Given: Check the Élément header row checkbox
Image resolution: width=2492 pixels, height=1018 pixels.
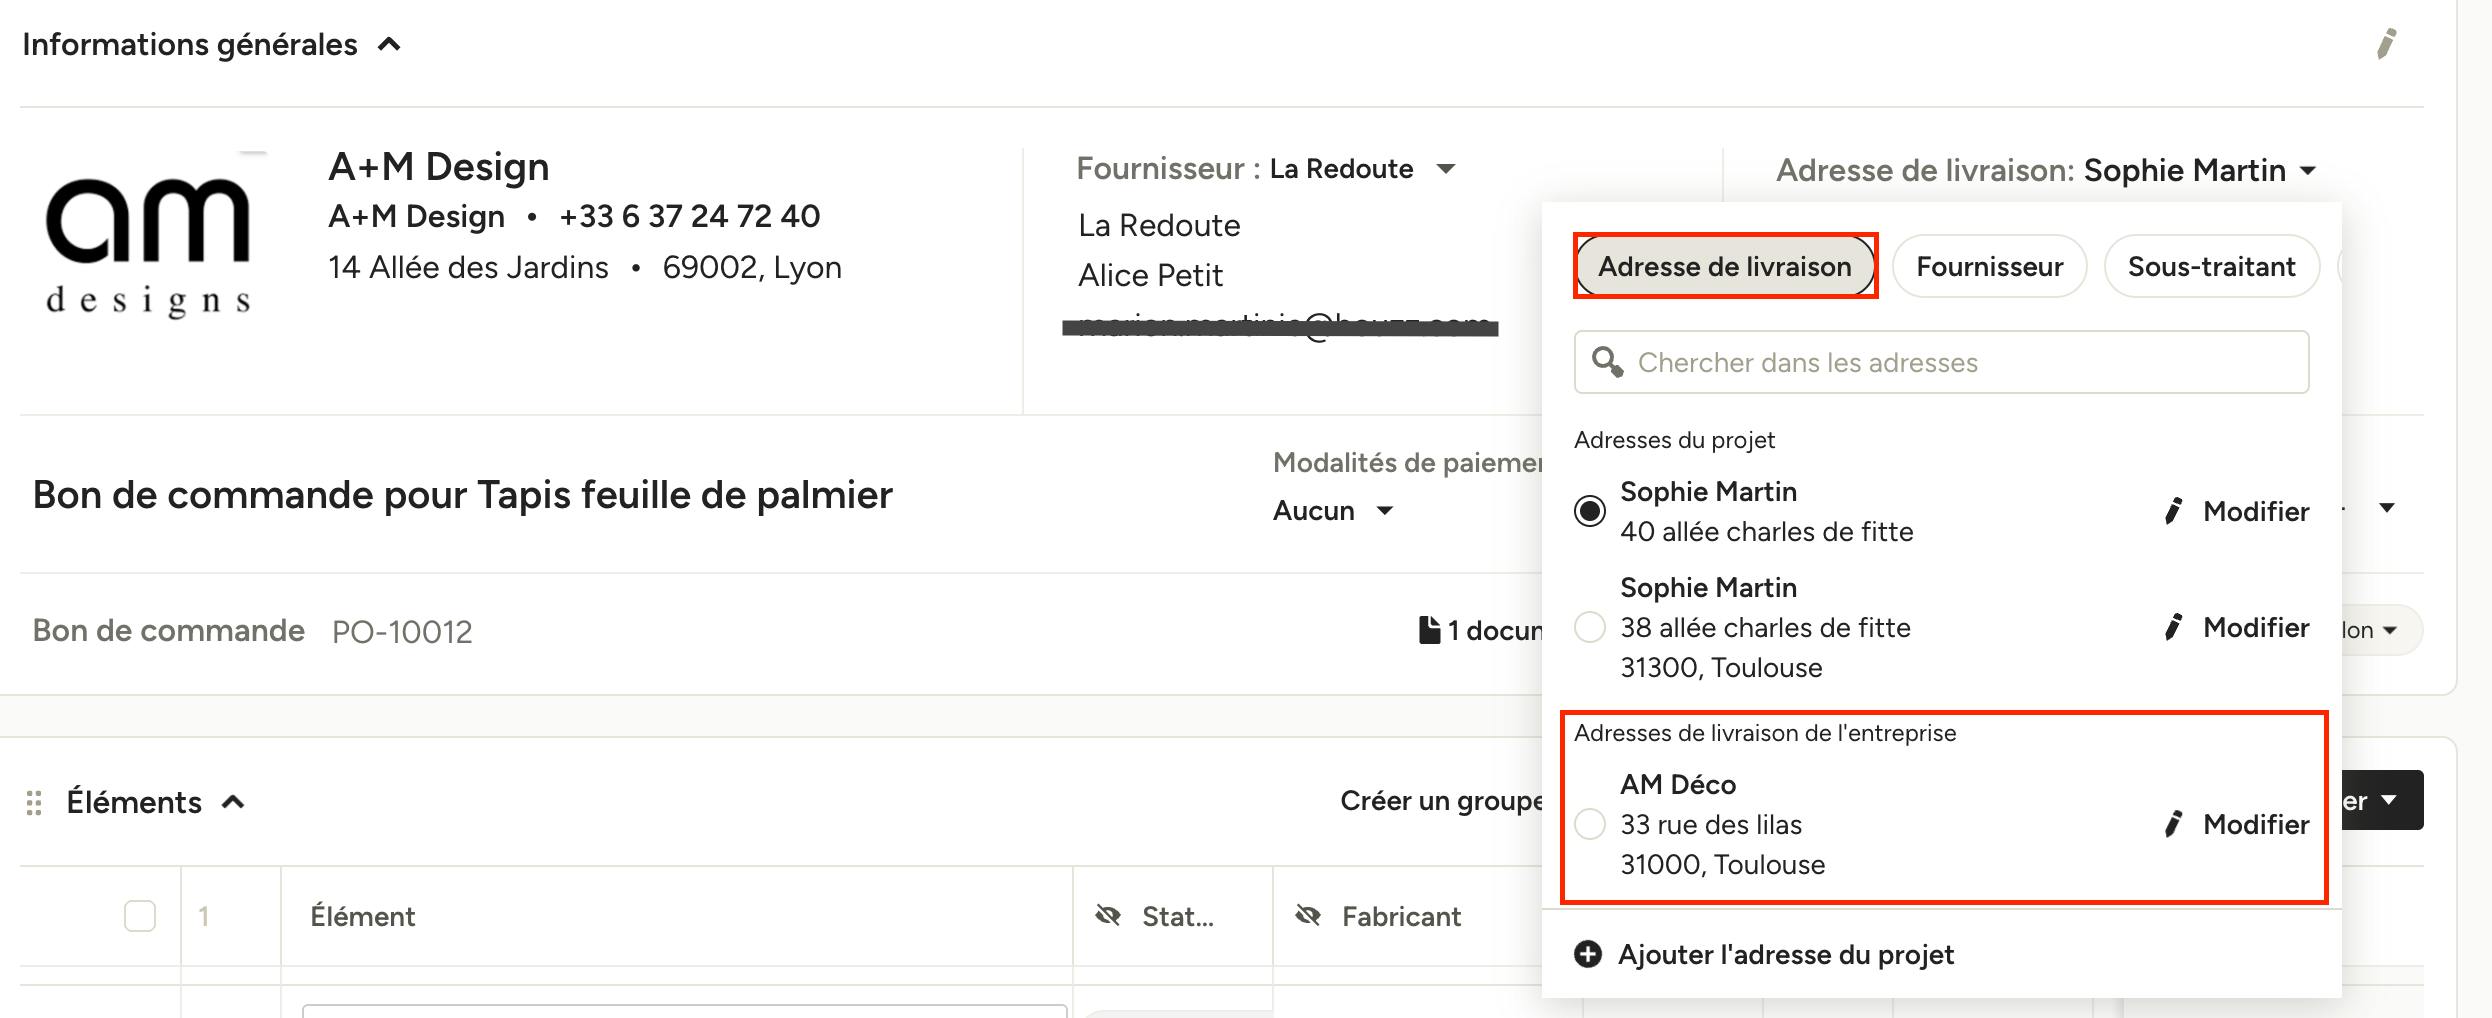Looking at the screenshot, I should [140, 916].
